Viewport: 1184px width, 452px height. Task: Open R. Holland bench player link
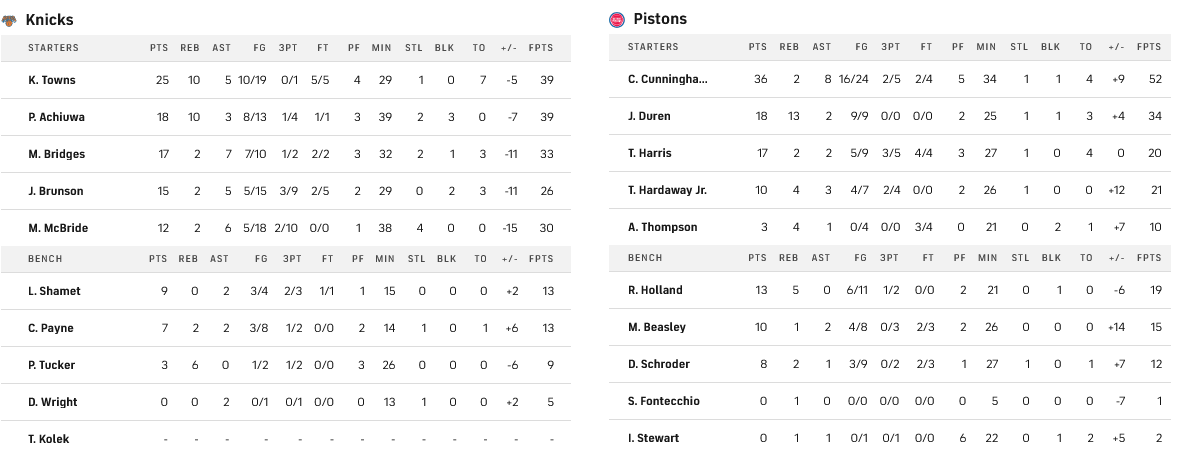[x=655, y=290]
